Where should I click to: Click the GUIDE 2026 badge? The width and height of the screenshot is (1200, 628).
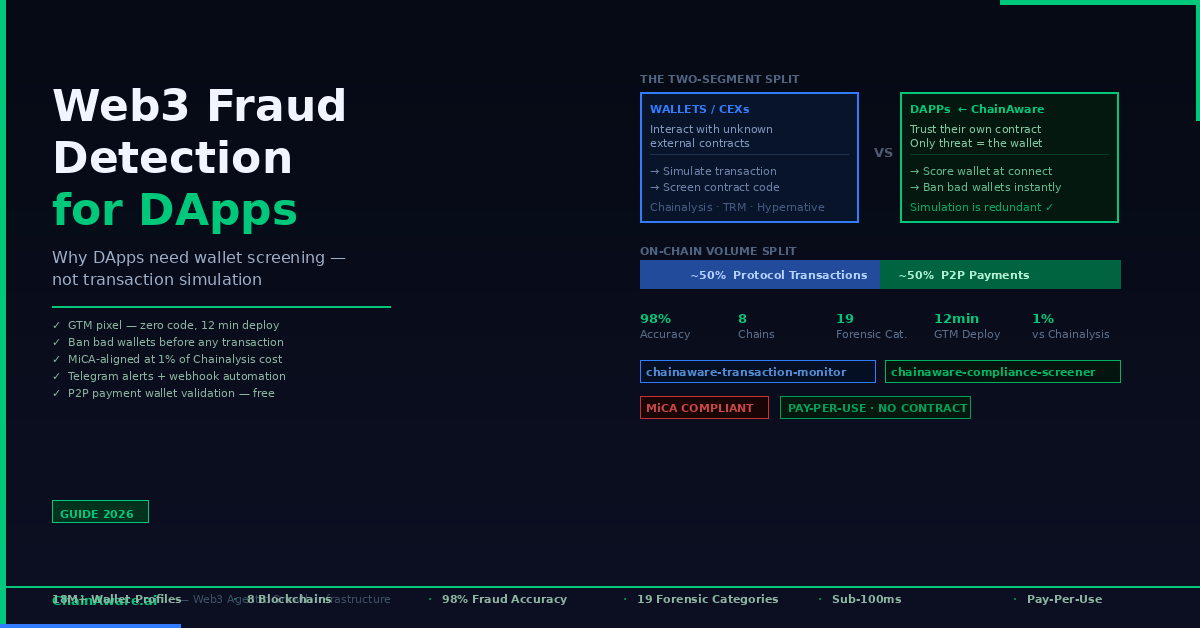(x=100, y=512)
